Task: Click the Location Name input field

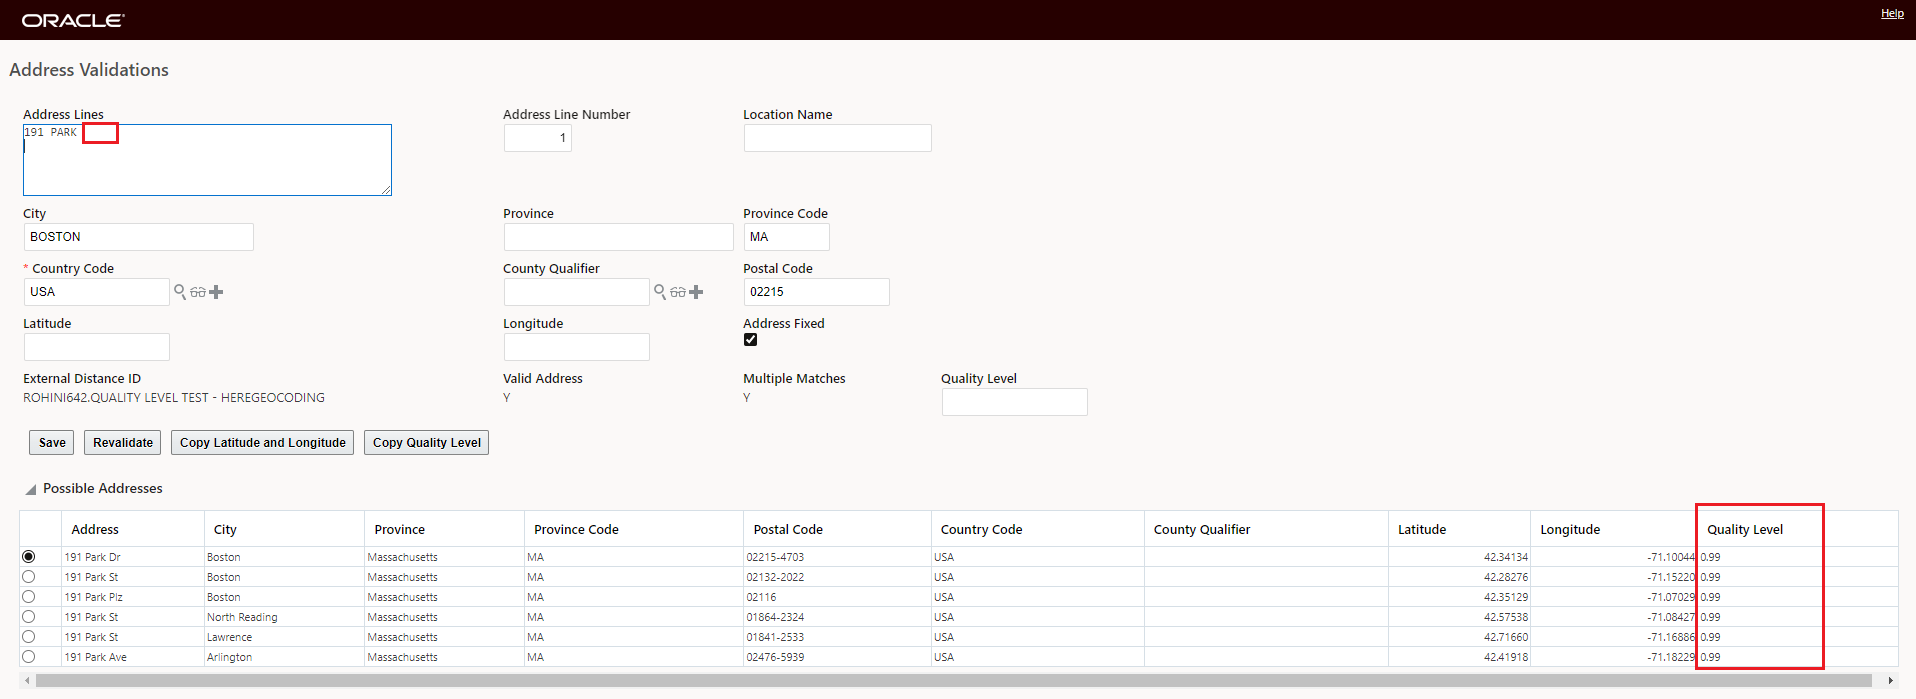Action: pyautogui.click(x=837, y=138)
